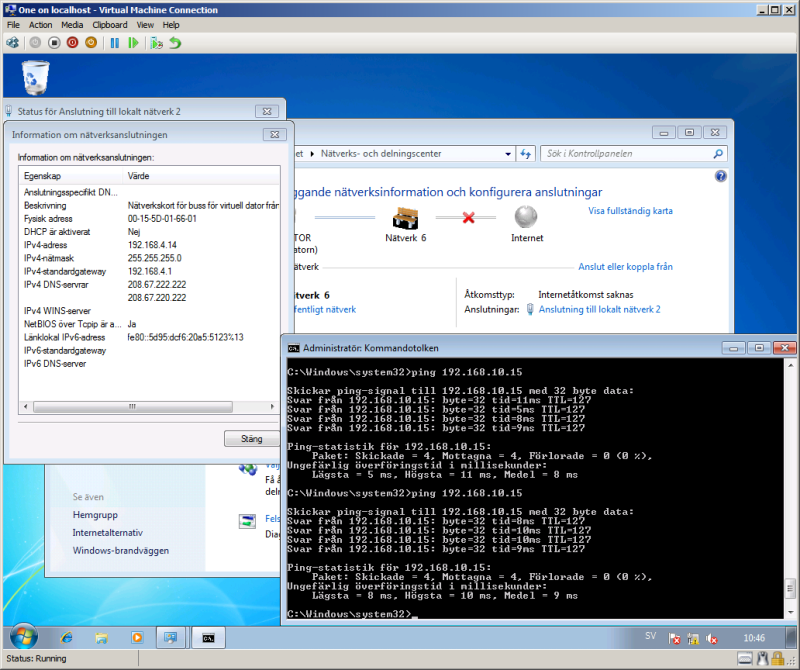
Task: Click the red X between Nätverk 6 and Internet
Action: click(x=468, y=218)
